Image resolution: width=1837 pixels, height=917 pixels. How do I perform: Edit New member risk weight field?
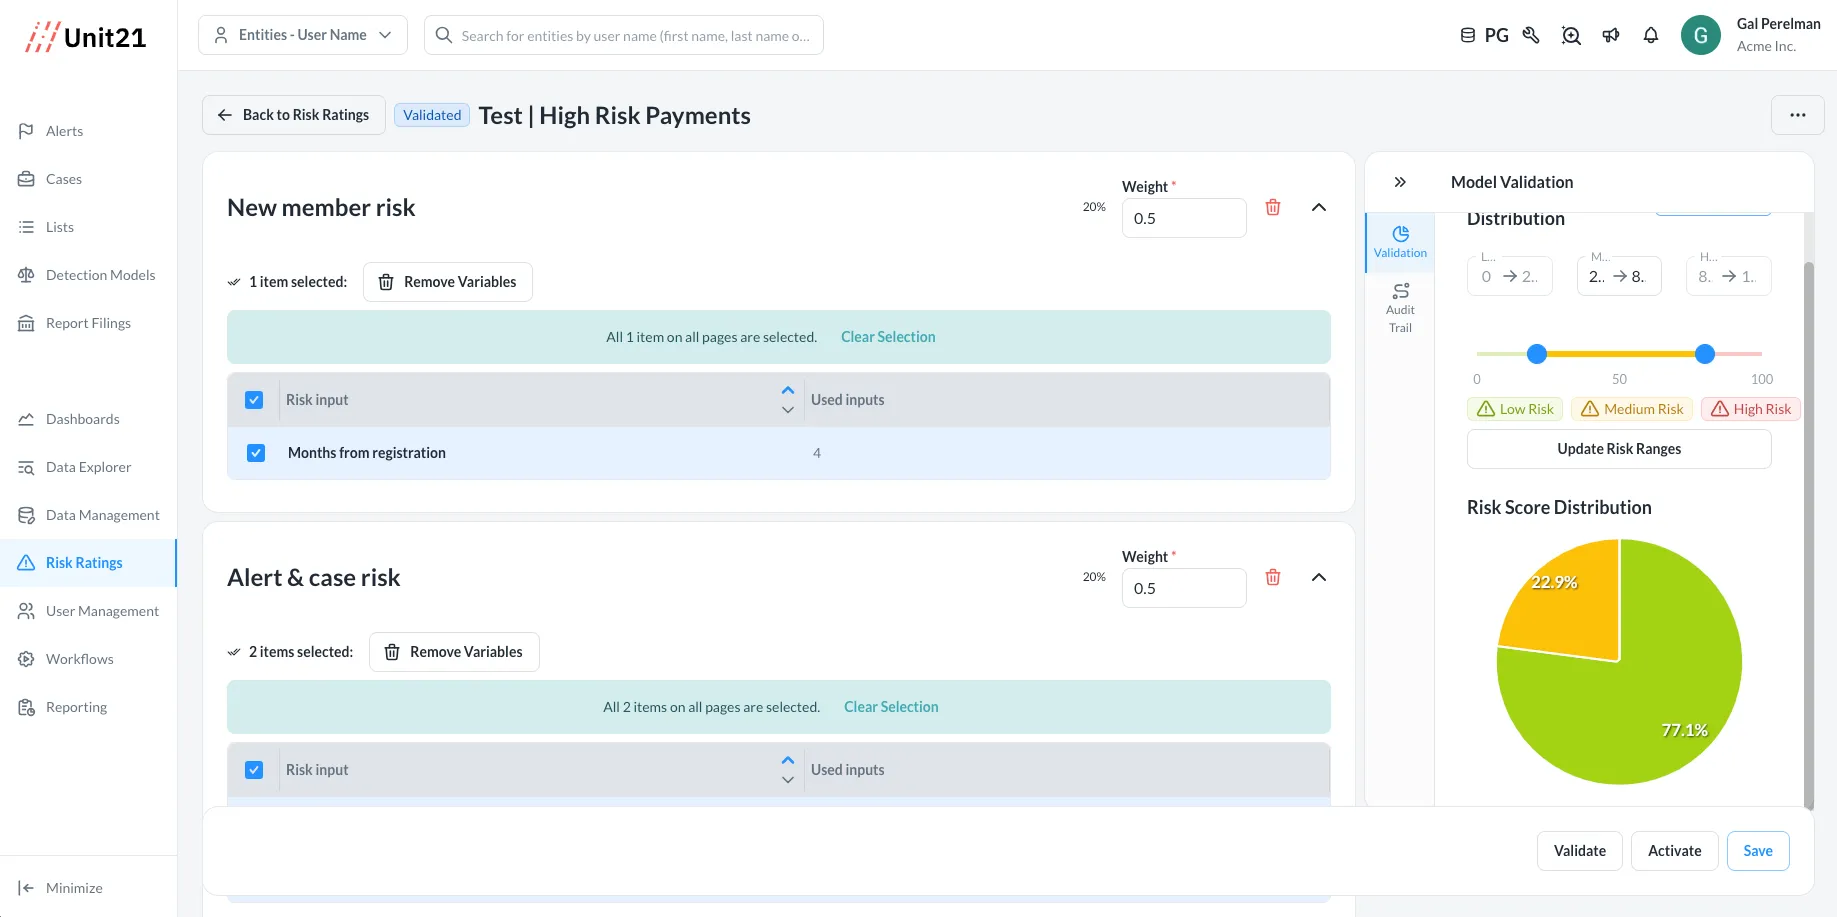tap(1184, 218)
